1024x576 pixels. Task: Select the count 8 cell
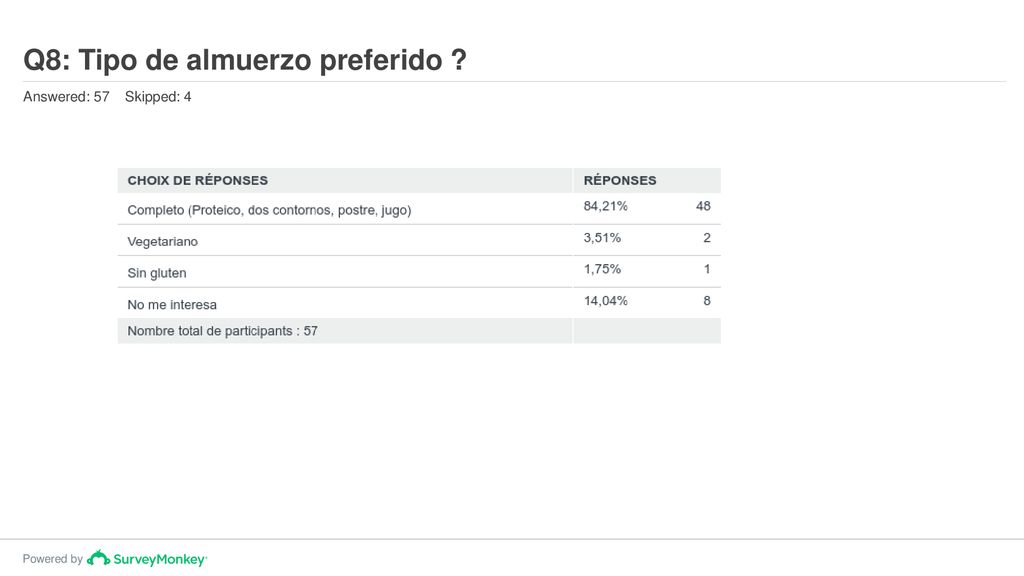coord(707,301)
